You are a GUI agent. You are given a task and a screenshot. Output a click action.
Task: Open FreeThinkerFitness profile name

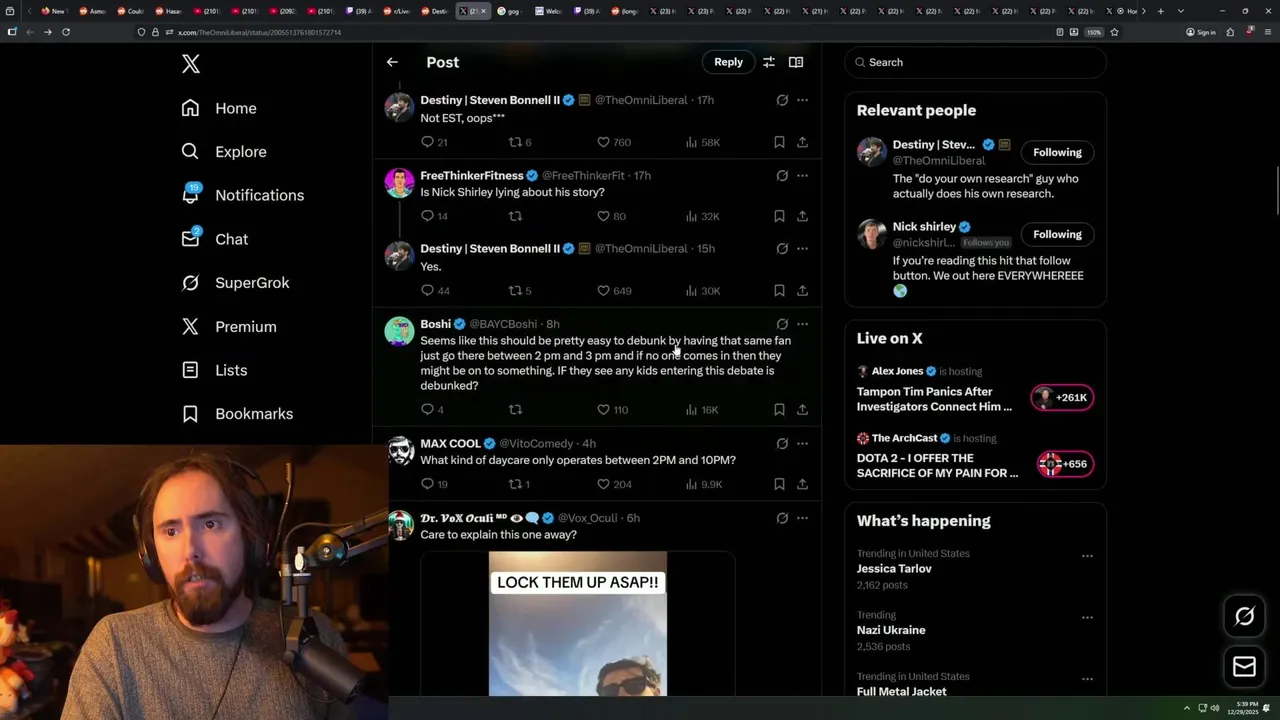[472, 176]
